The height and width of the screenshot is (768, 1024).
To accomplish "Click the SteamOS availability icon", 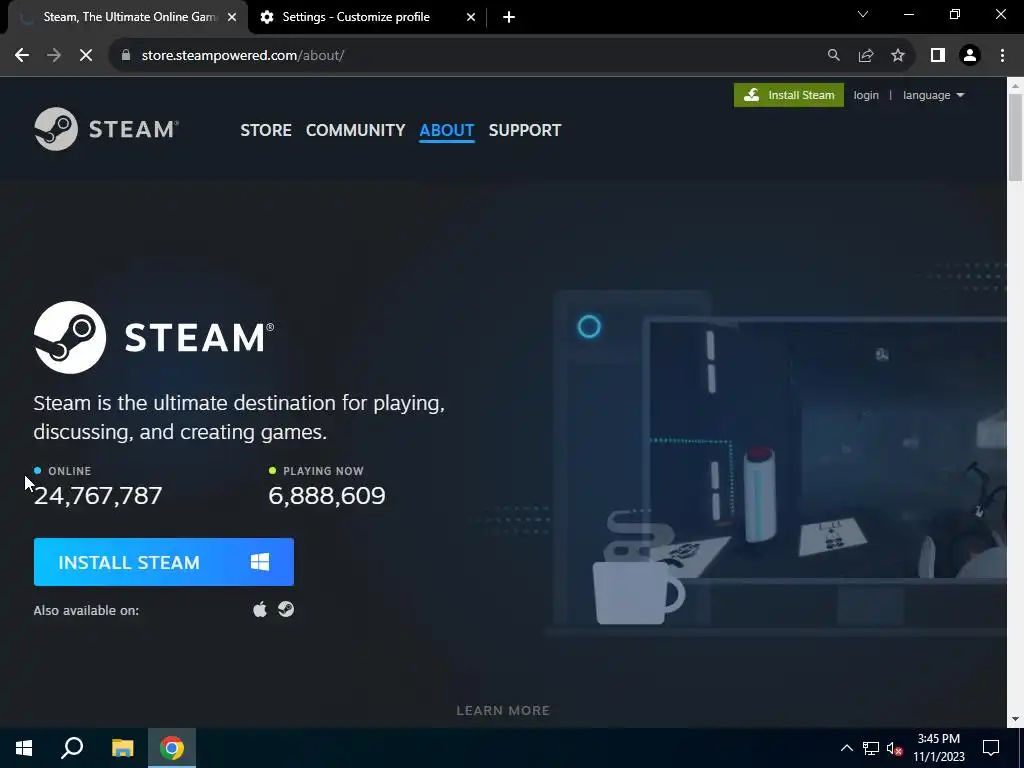I will [286, 609].
